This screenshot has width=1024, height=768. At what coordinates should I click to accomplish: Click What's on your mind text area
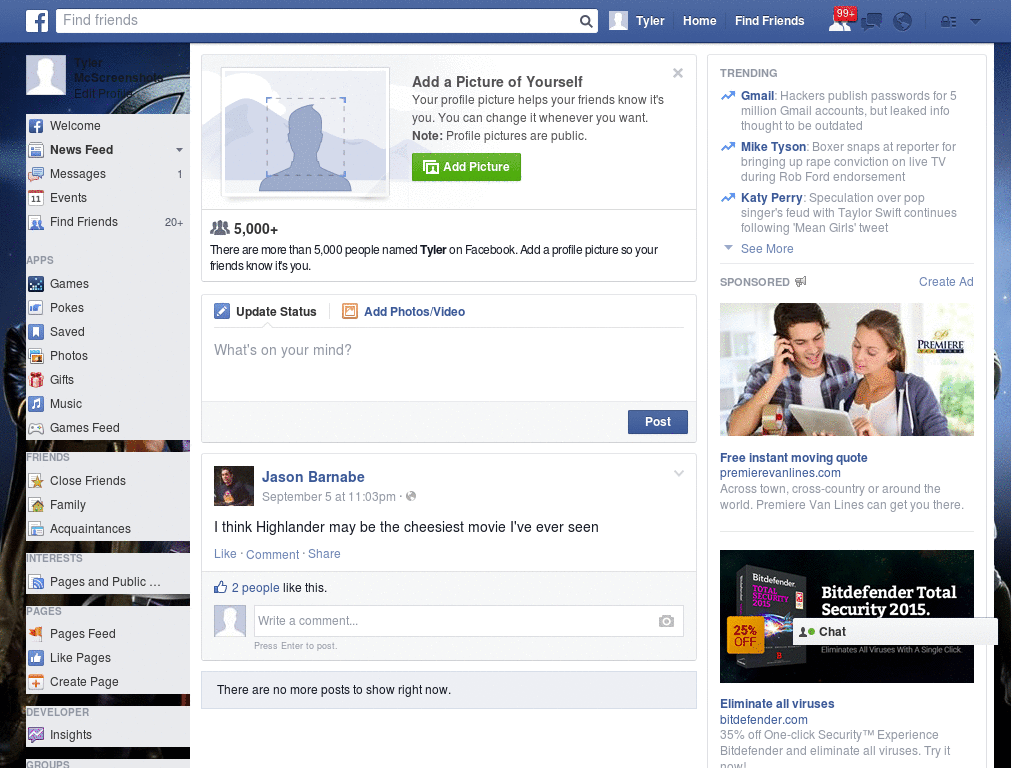(x=449, y=364)
